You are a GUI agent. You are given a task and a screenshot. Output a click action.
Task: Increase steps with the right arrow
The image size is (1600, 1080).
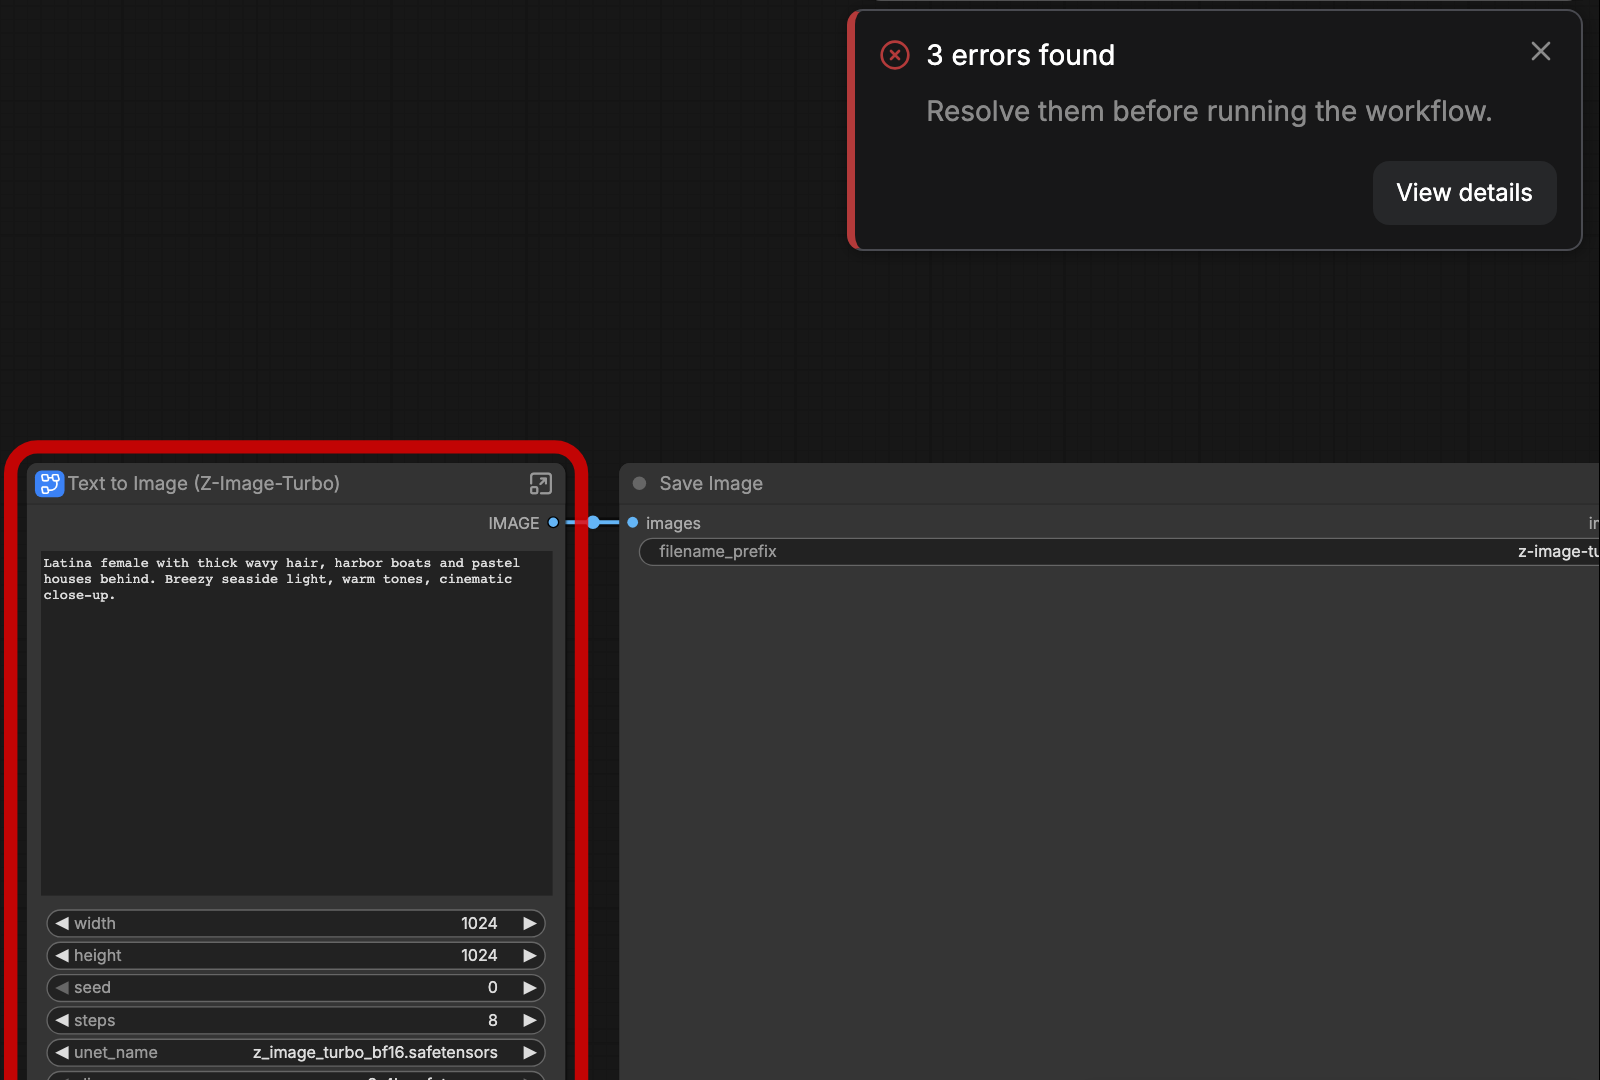coord(530,1020)
